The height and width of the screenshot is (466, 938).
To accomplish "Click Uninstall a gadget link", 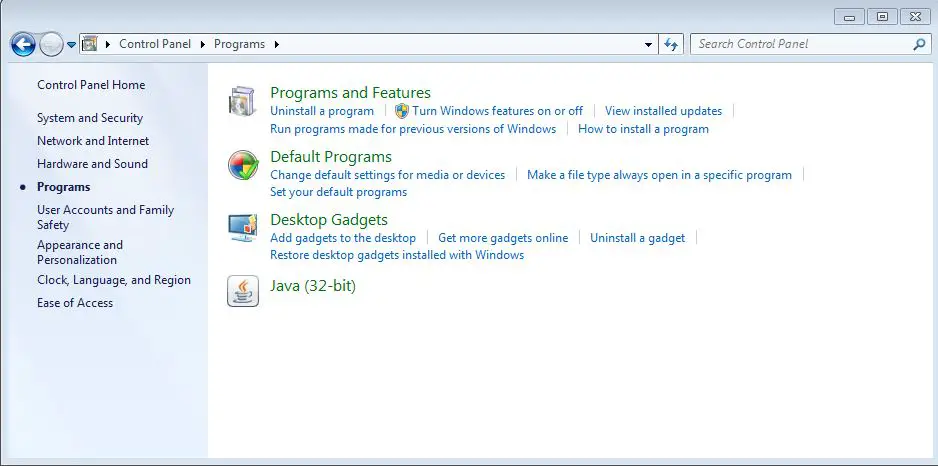I will tap(638, 237).
